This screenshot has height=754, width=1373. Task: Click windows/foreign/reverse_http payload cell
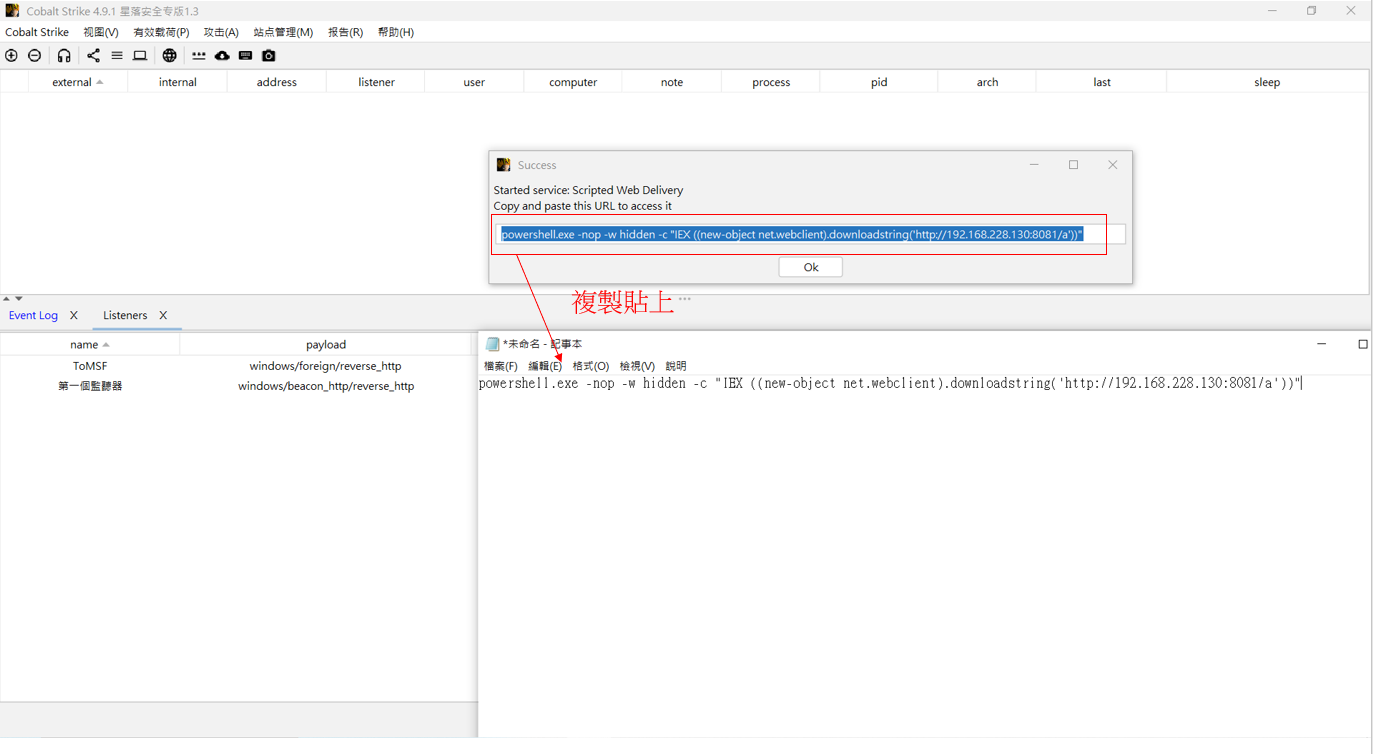click(x=326, y=366)
